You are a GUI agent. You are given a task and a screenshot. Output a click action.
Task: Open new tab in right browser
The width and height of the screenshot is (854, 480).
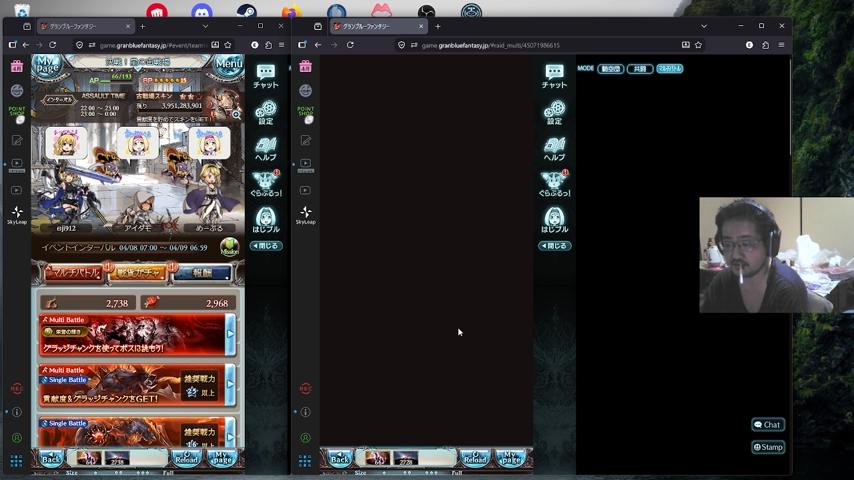click(438, 26)
